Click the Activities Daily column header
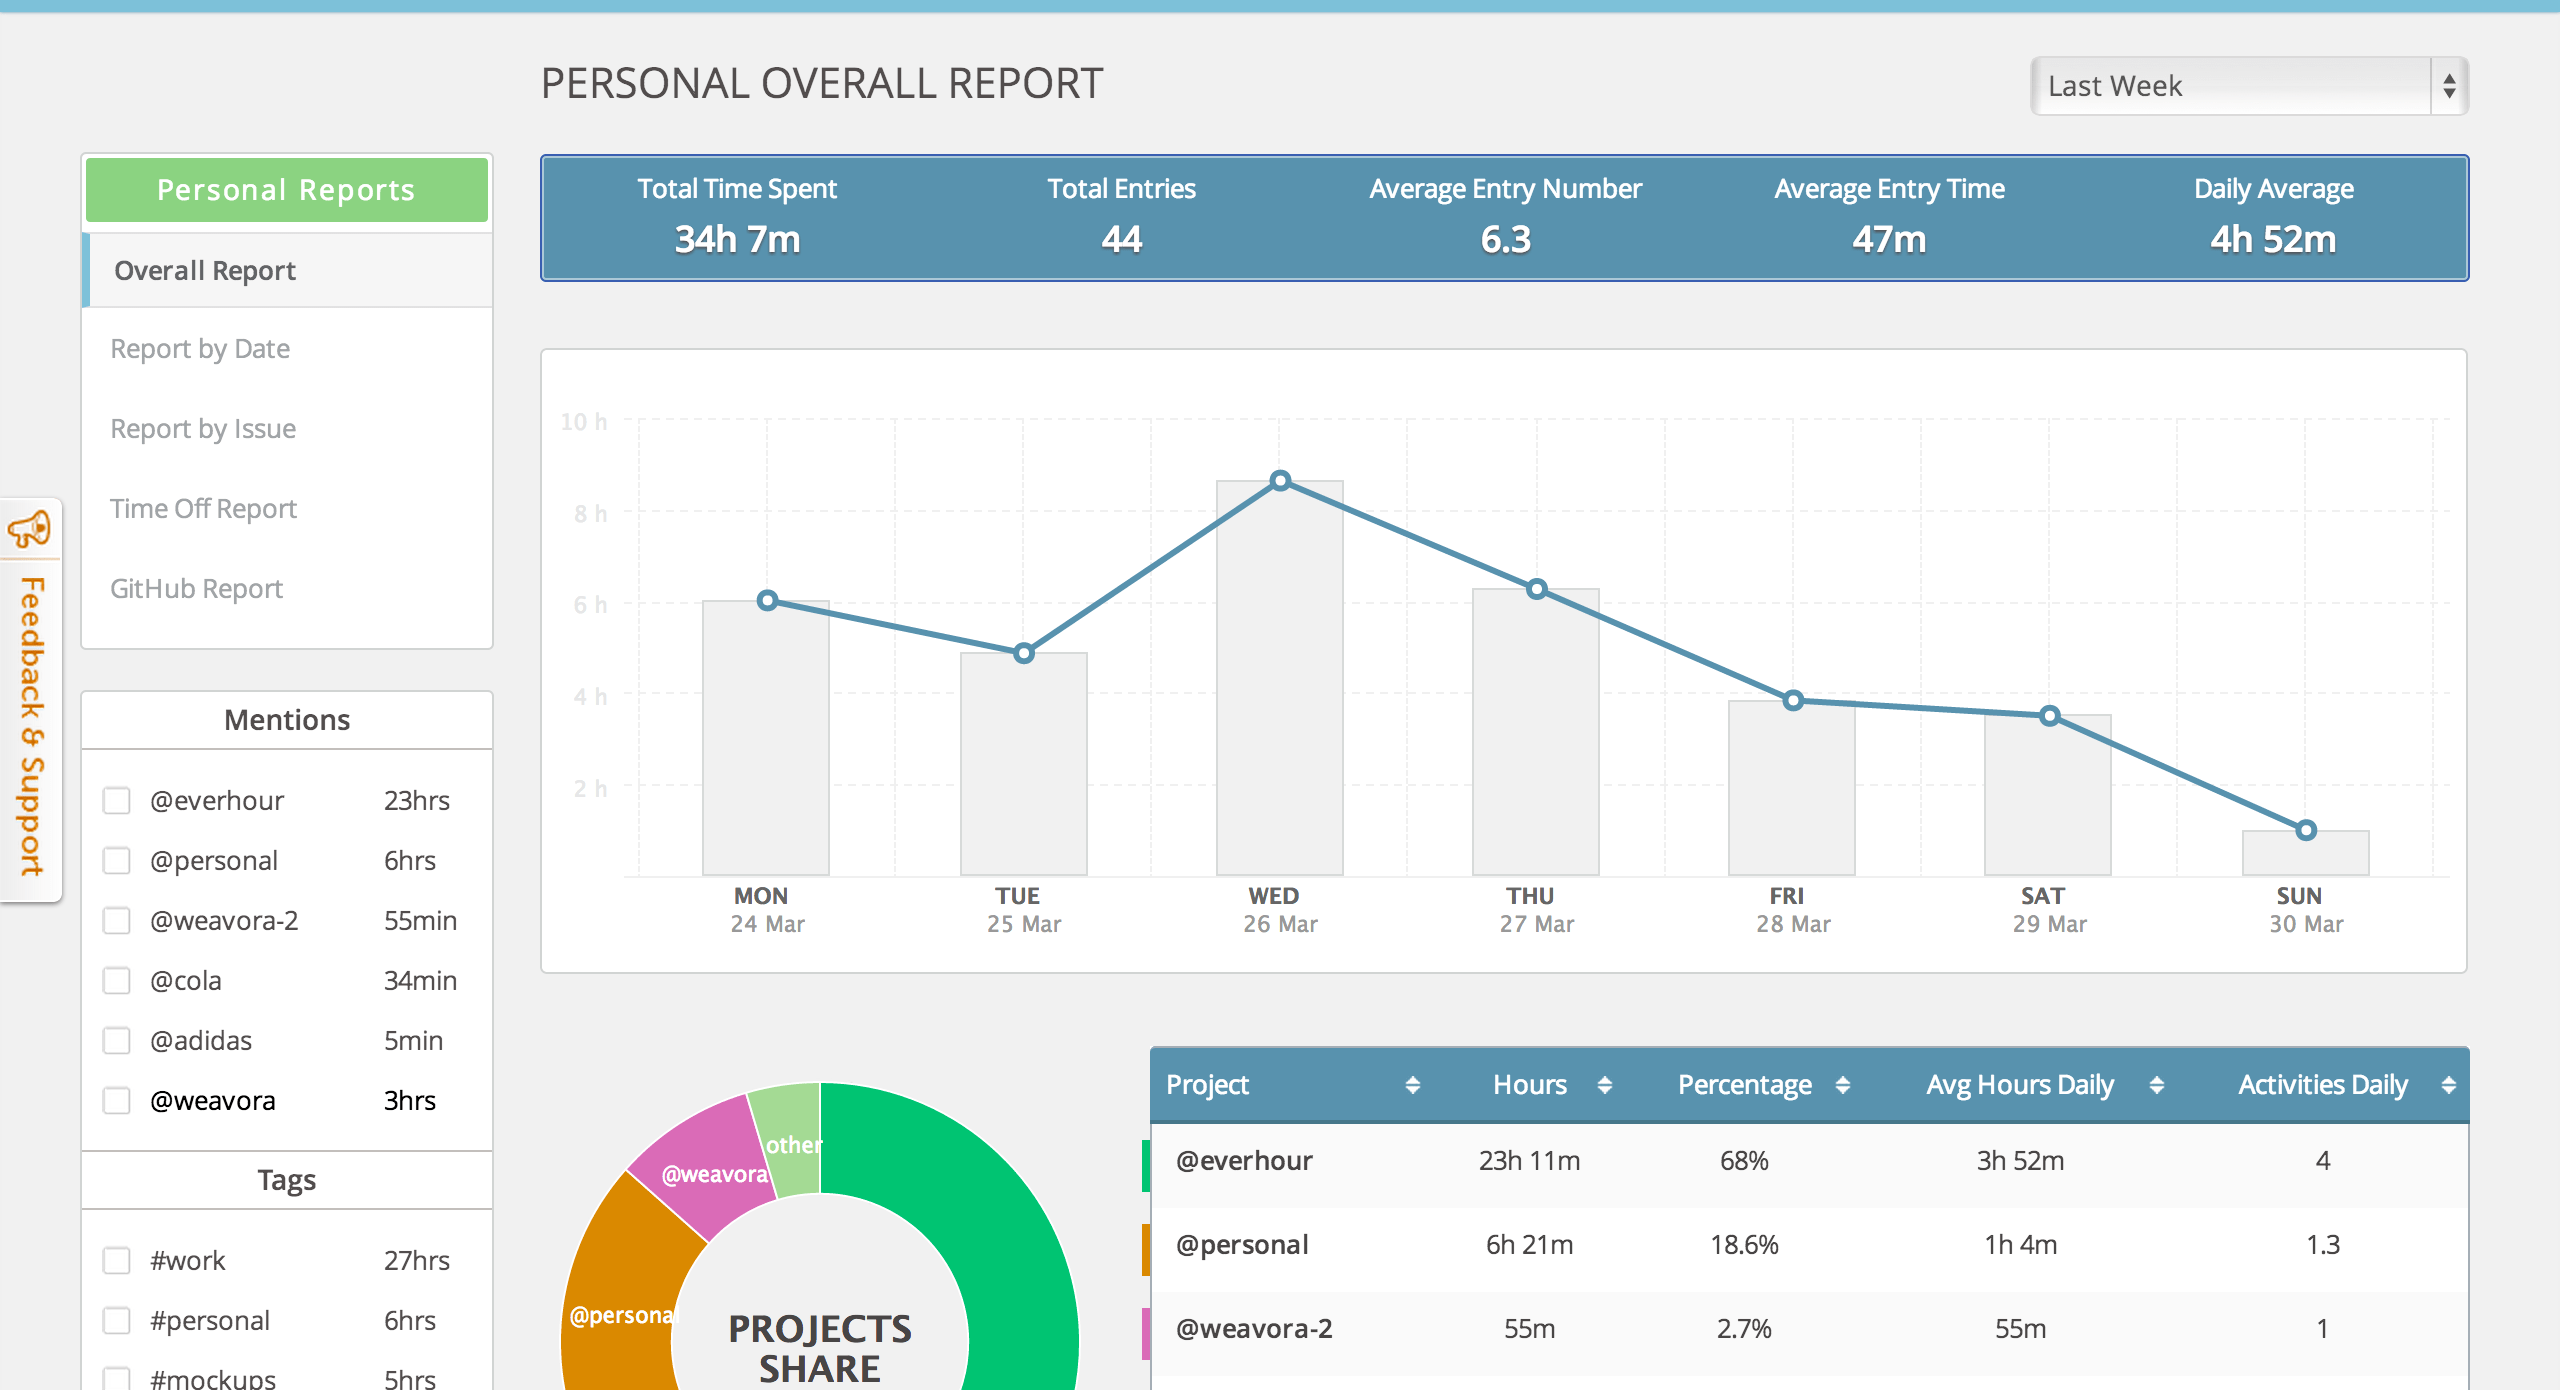The image size is (2560, 1390). click(2322, 1085)
